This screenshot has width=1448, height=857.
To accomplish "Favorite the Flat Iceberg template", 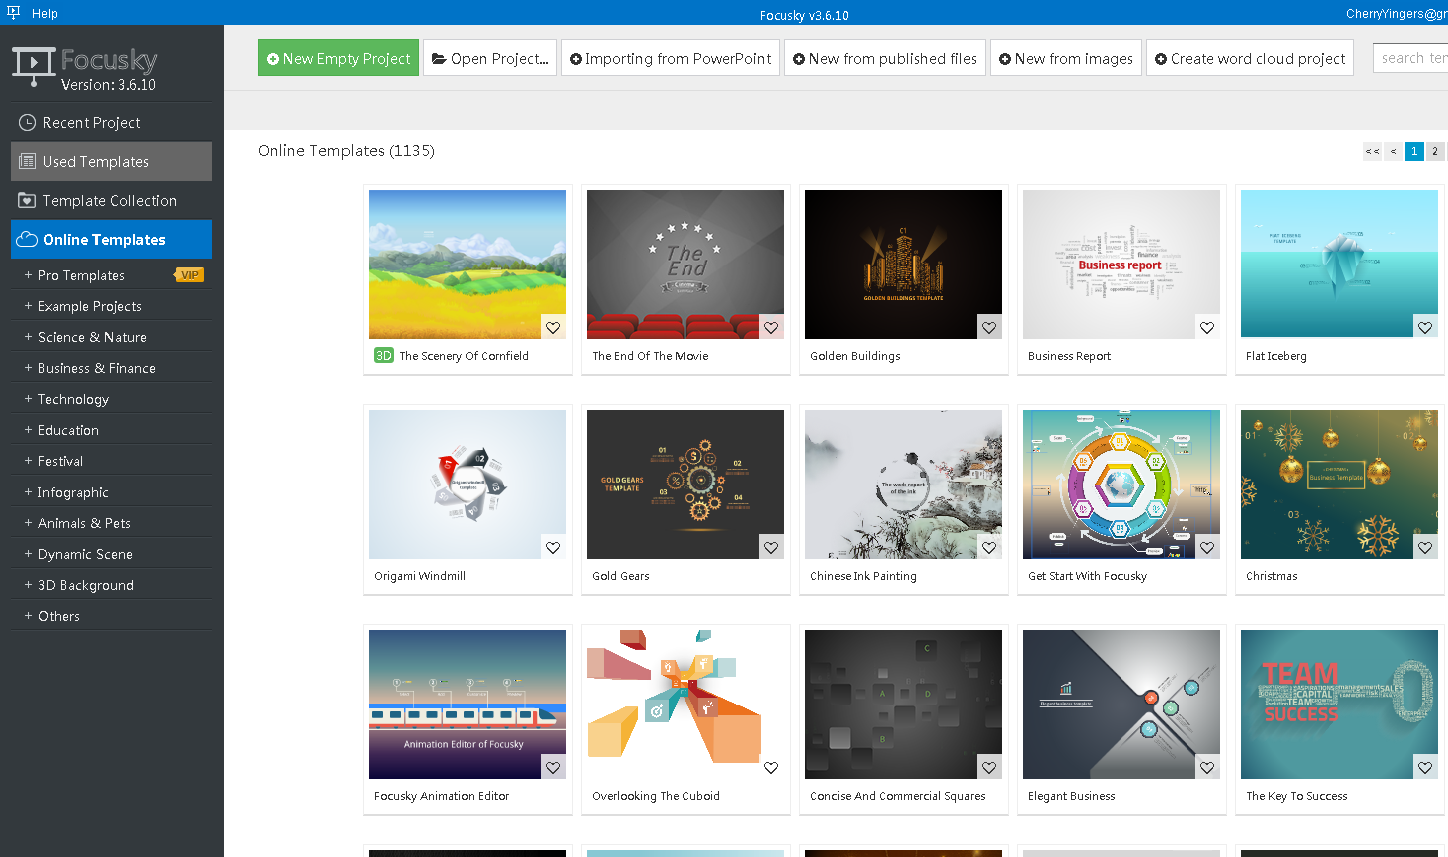I will (x=1425, y=327).
